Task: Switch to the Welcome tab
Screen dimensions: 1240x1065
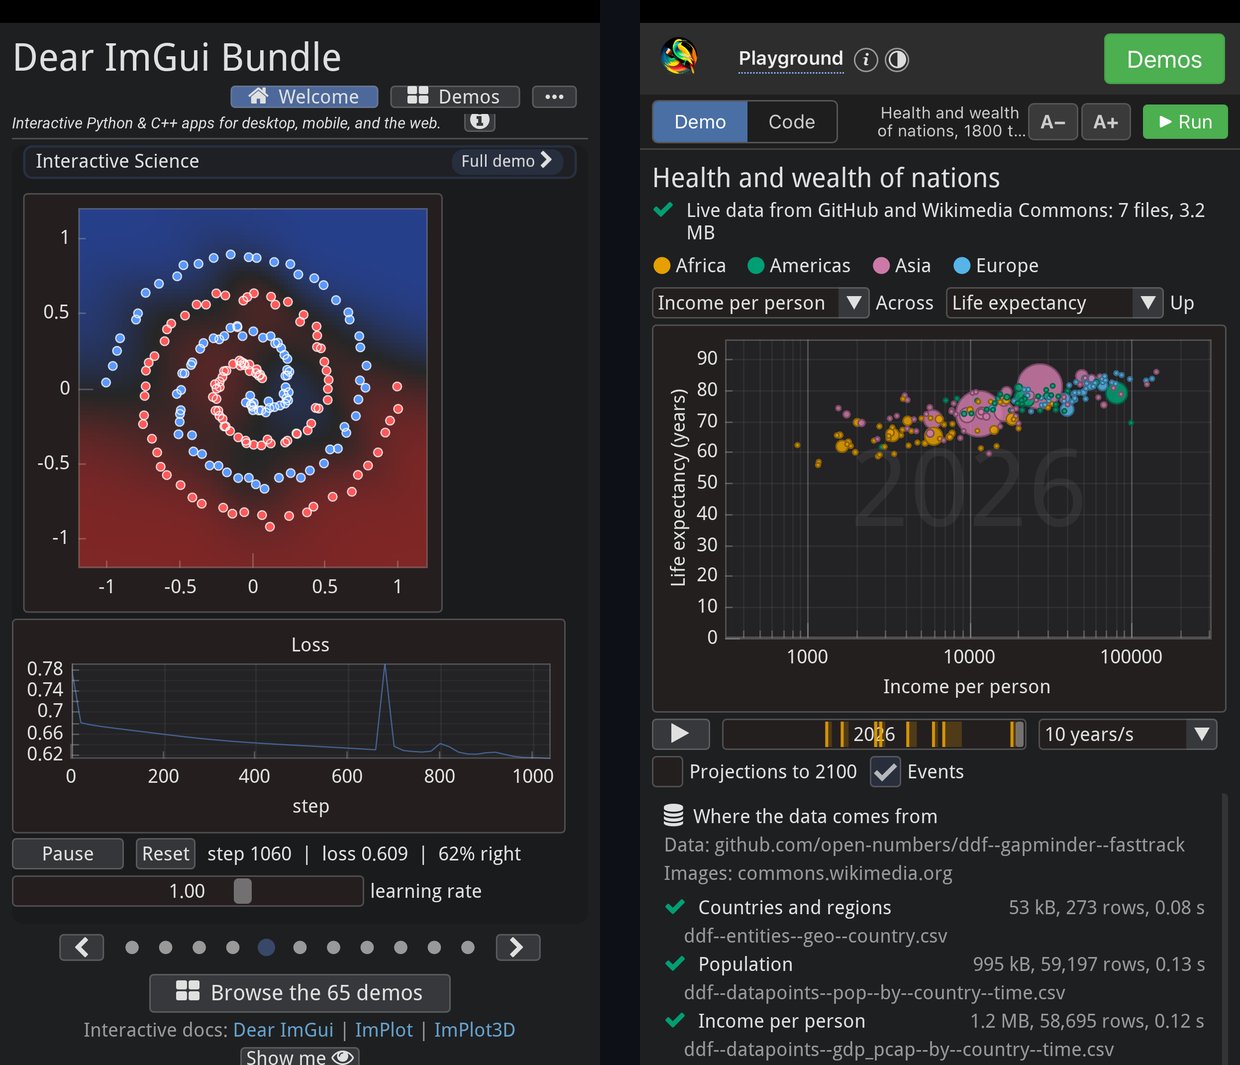Action: click(x=304, y=97)
